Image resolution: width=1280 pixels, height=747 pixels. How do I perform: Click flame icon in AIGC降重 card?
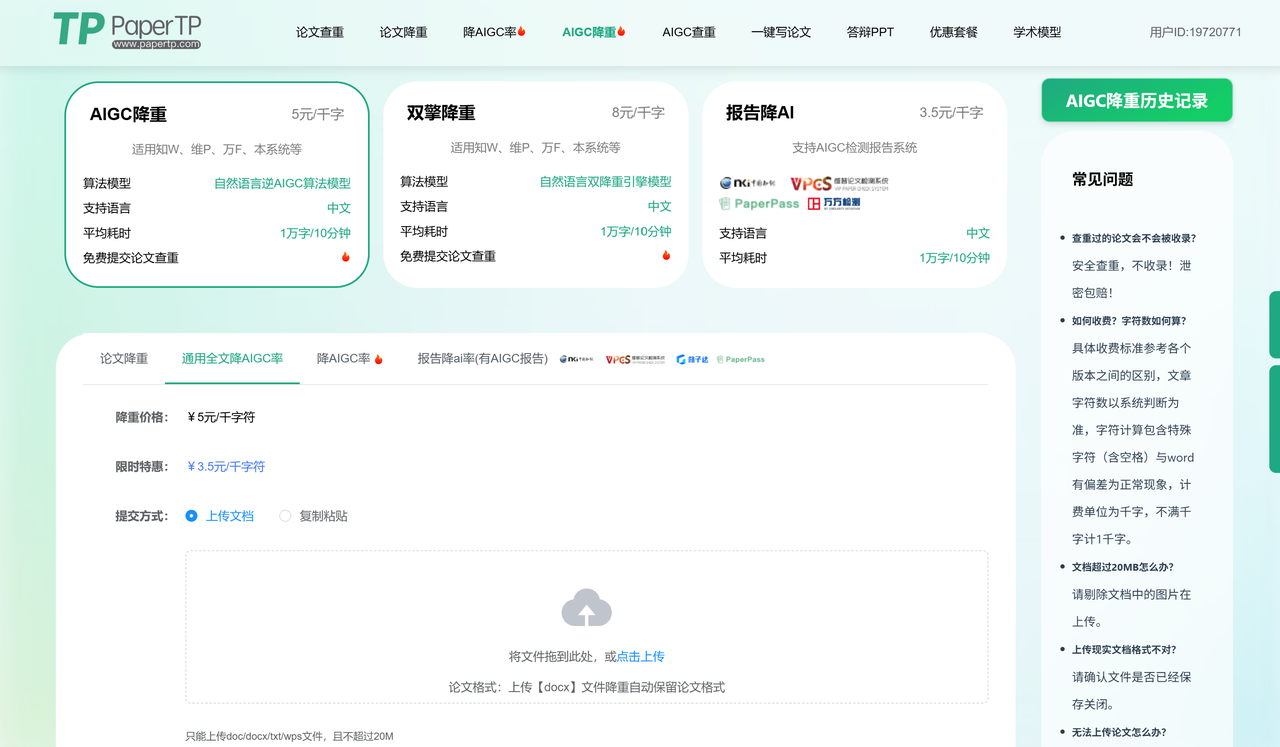(346, 257)
